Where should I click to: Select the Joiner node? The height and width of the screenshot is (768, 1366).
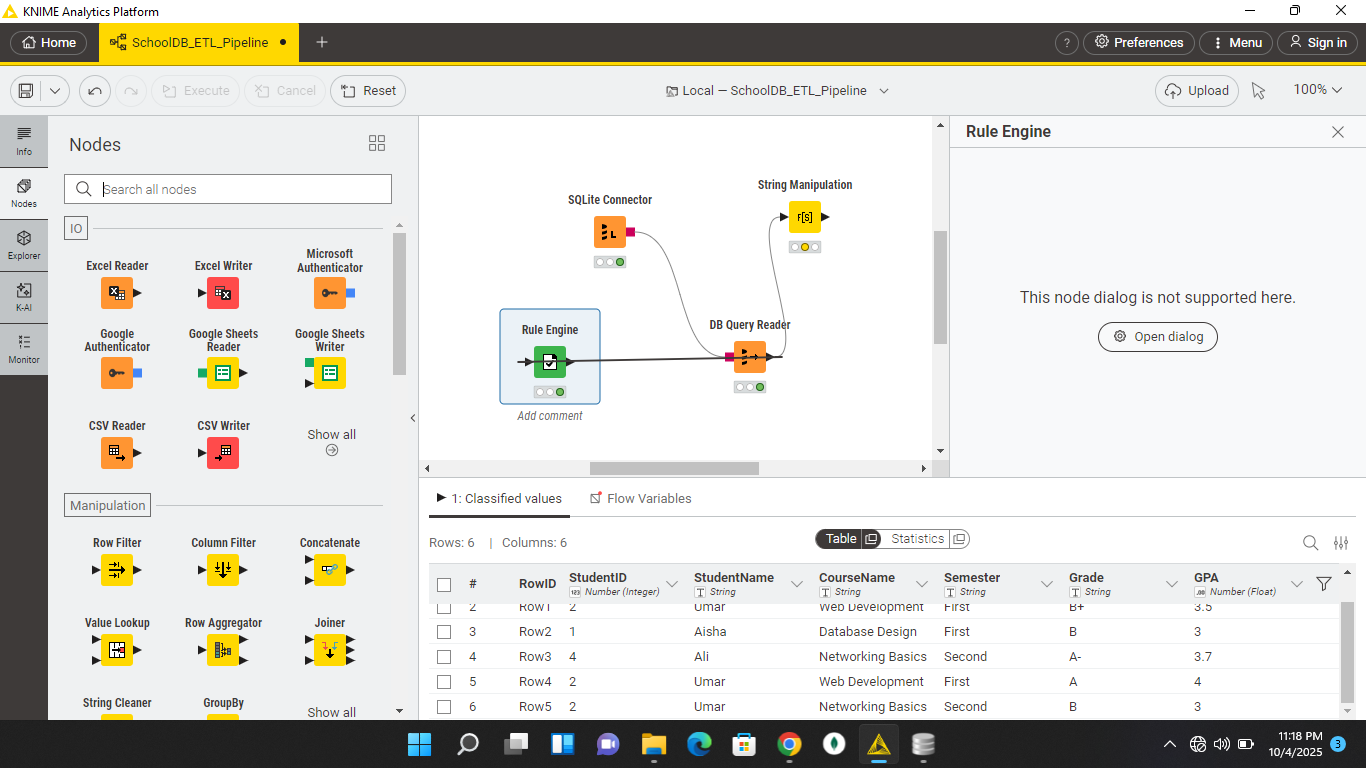[x=329, y=650]
